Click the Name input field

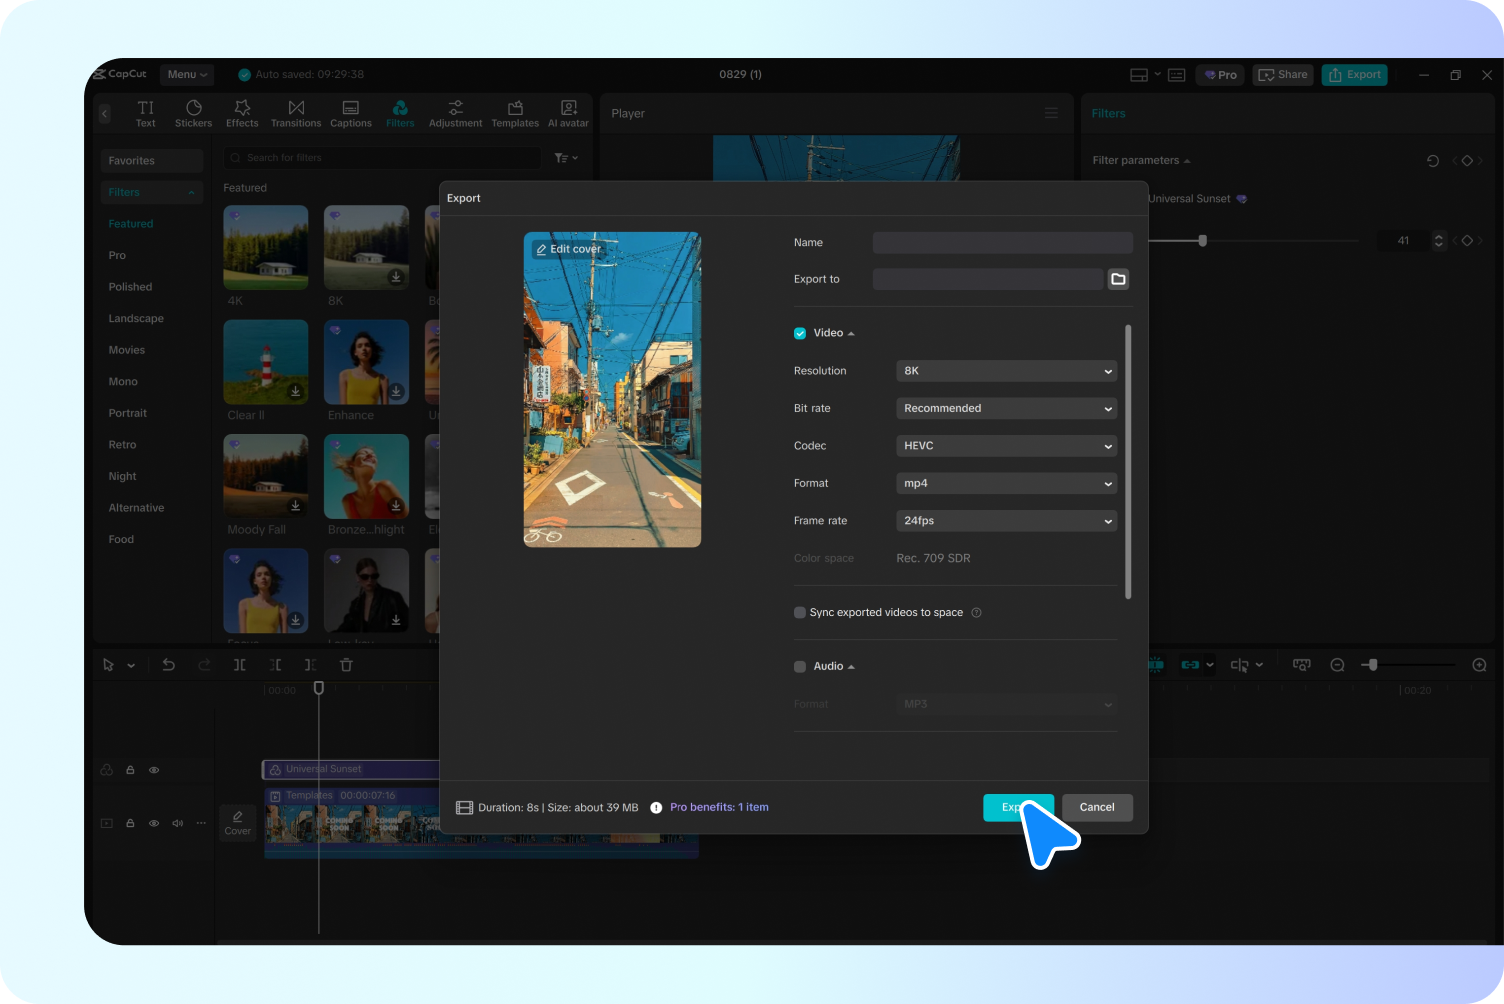click(x=1002, y=243)
